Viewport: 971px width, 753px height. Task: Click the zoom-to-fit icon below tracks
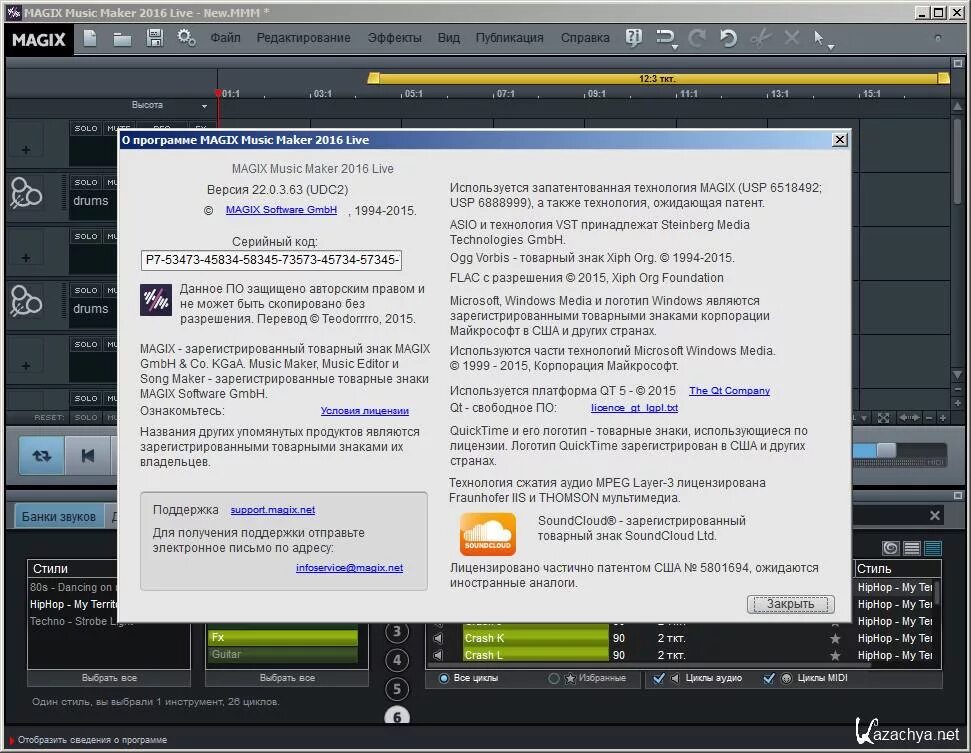(884, 418)
